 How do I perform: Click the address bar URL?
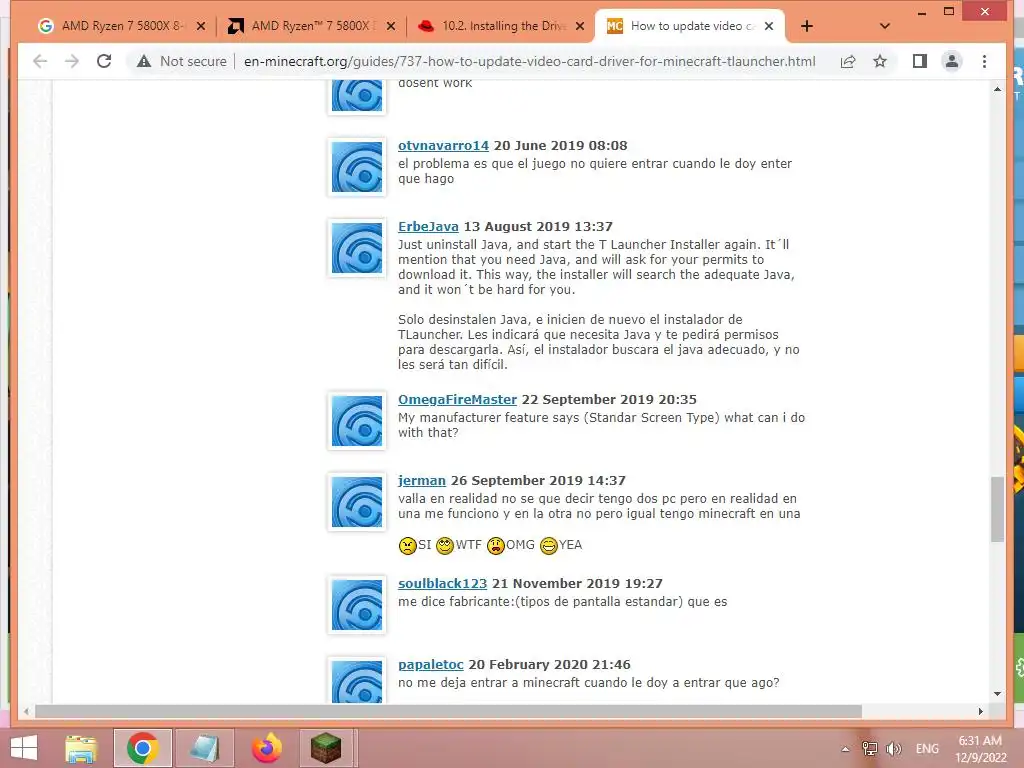pos(529,61)
